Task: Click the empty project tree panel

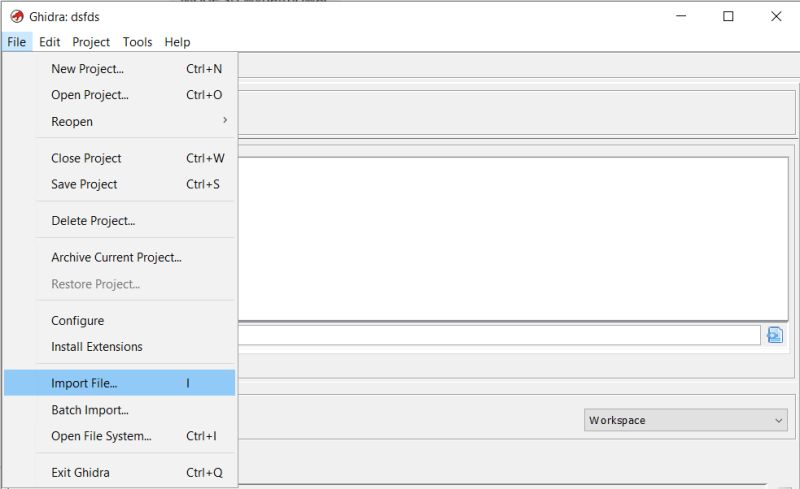Action: coord(513,239)
